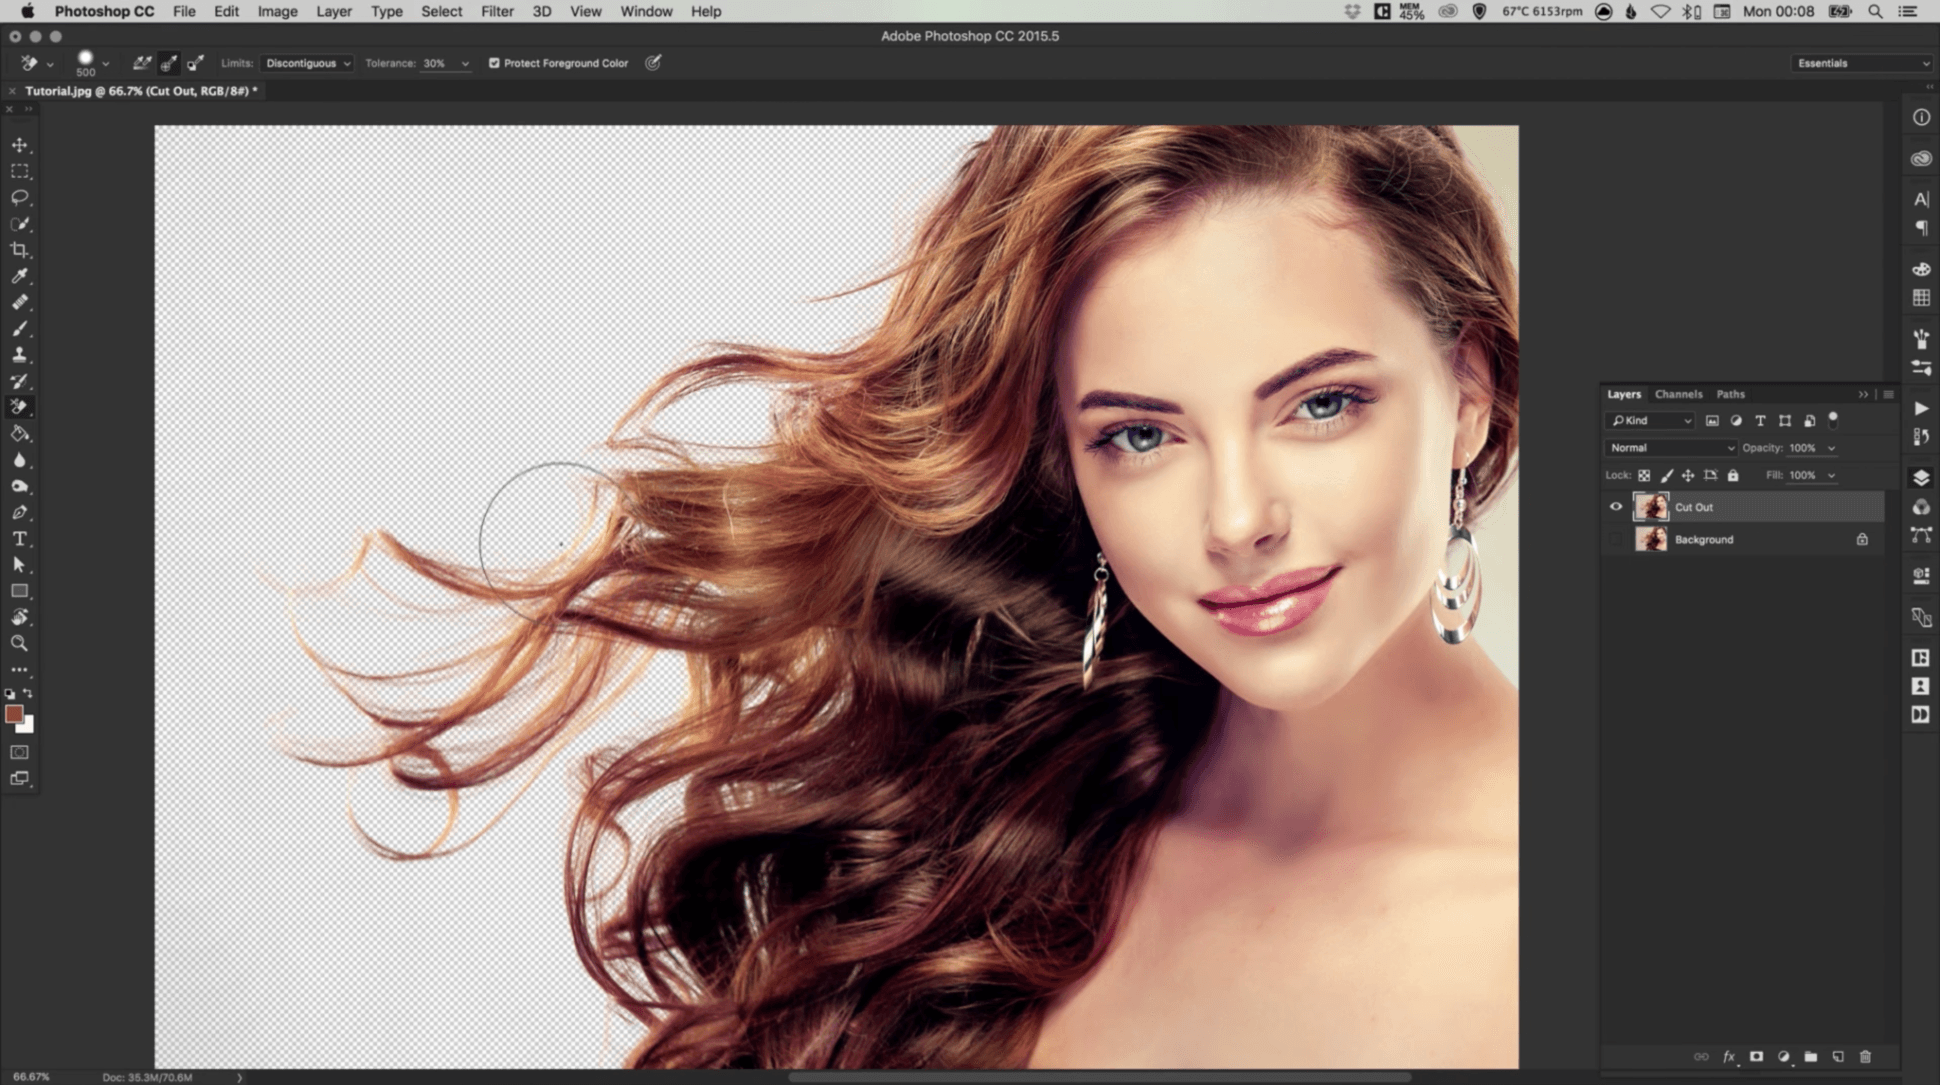1940x1085 pixels.
Task: Switch to the Paths tab
Action: point(1729,393)
